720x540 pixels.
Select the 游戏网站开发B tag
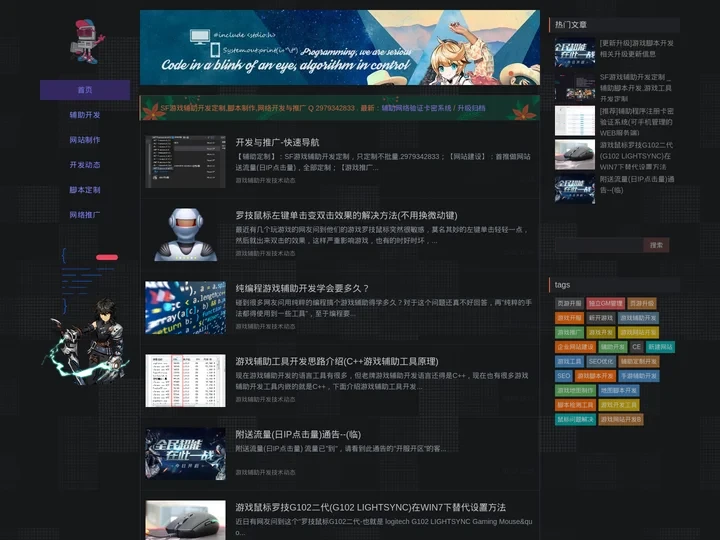[x=621, y=419]
